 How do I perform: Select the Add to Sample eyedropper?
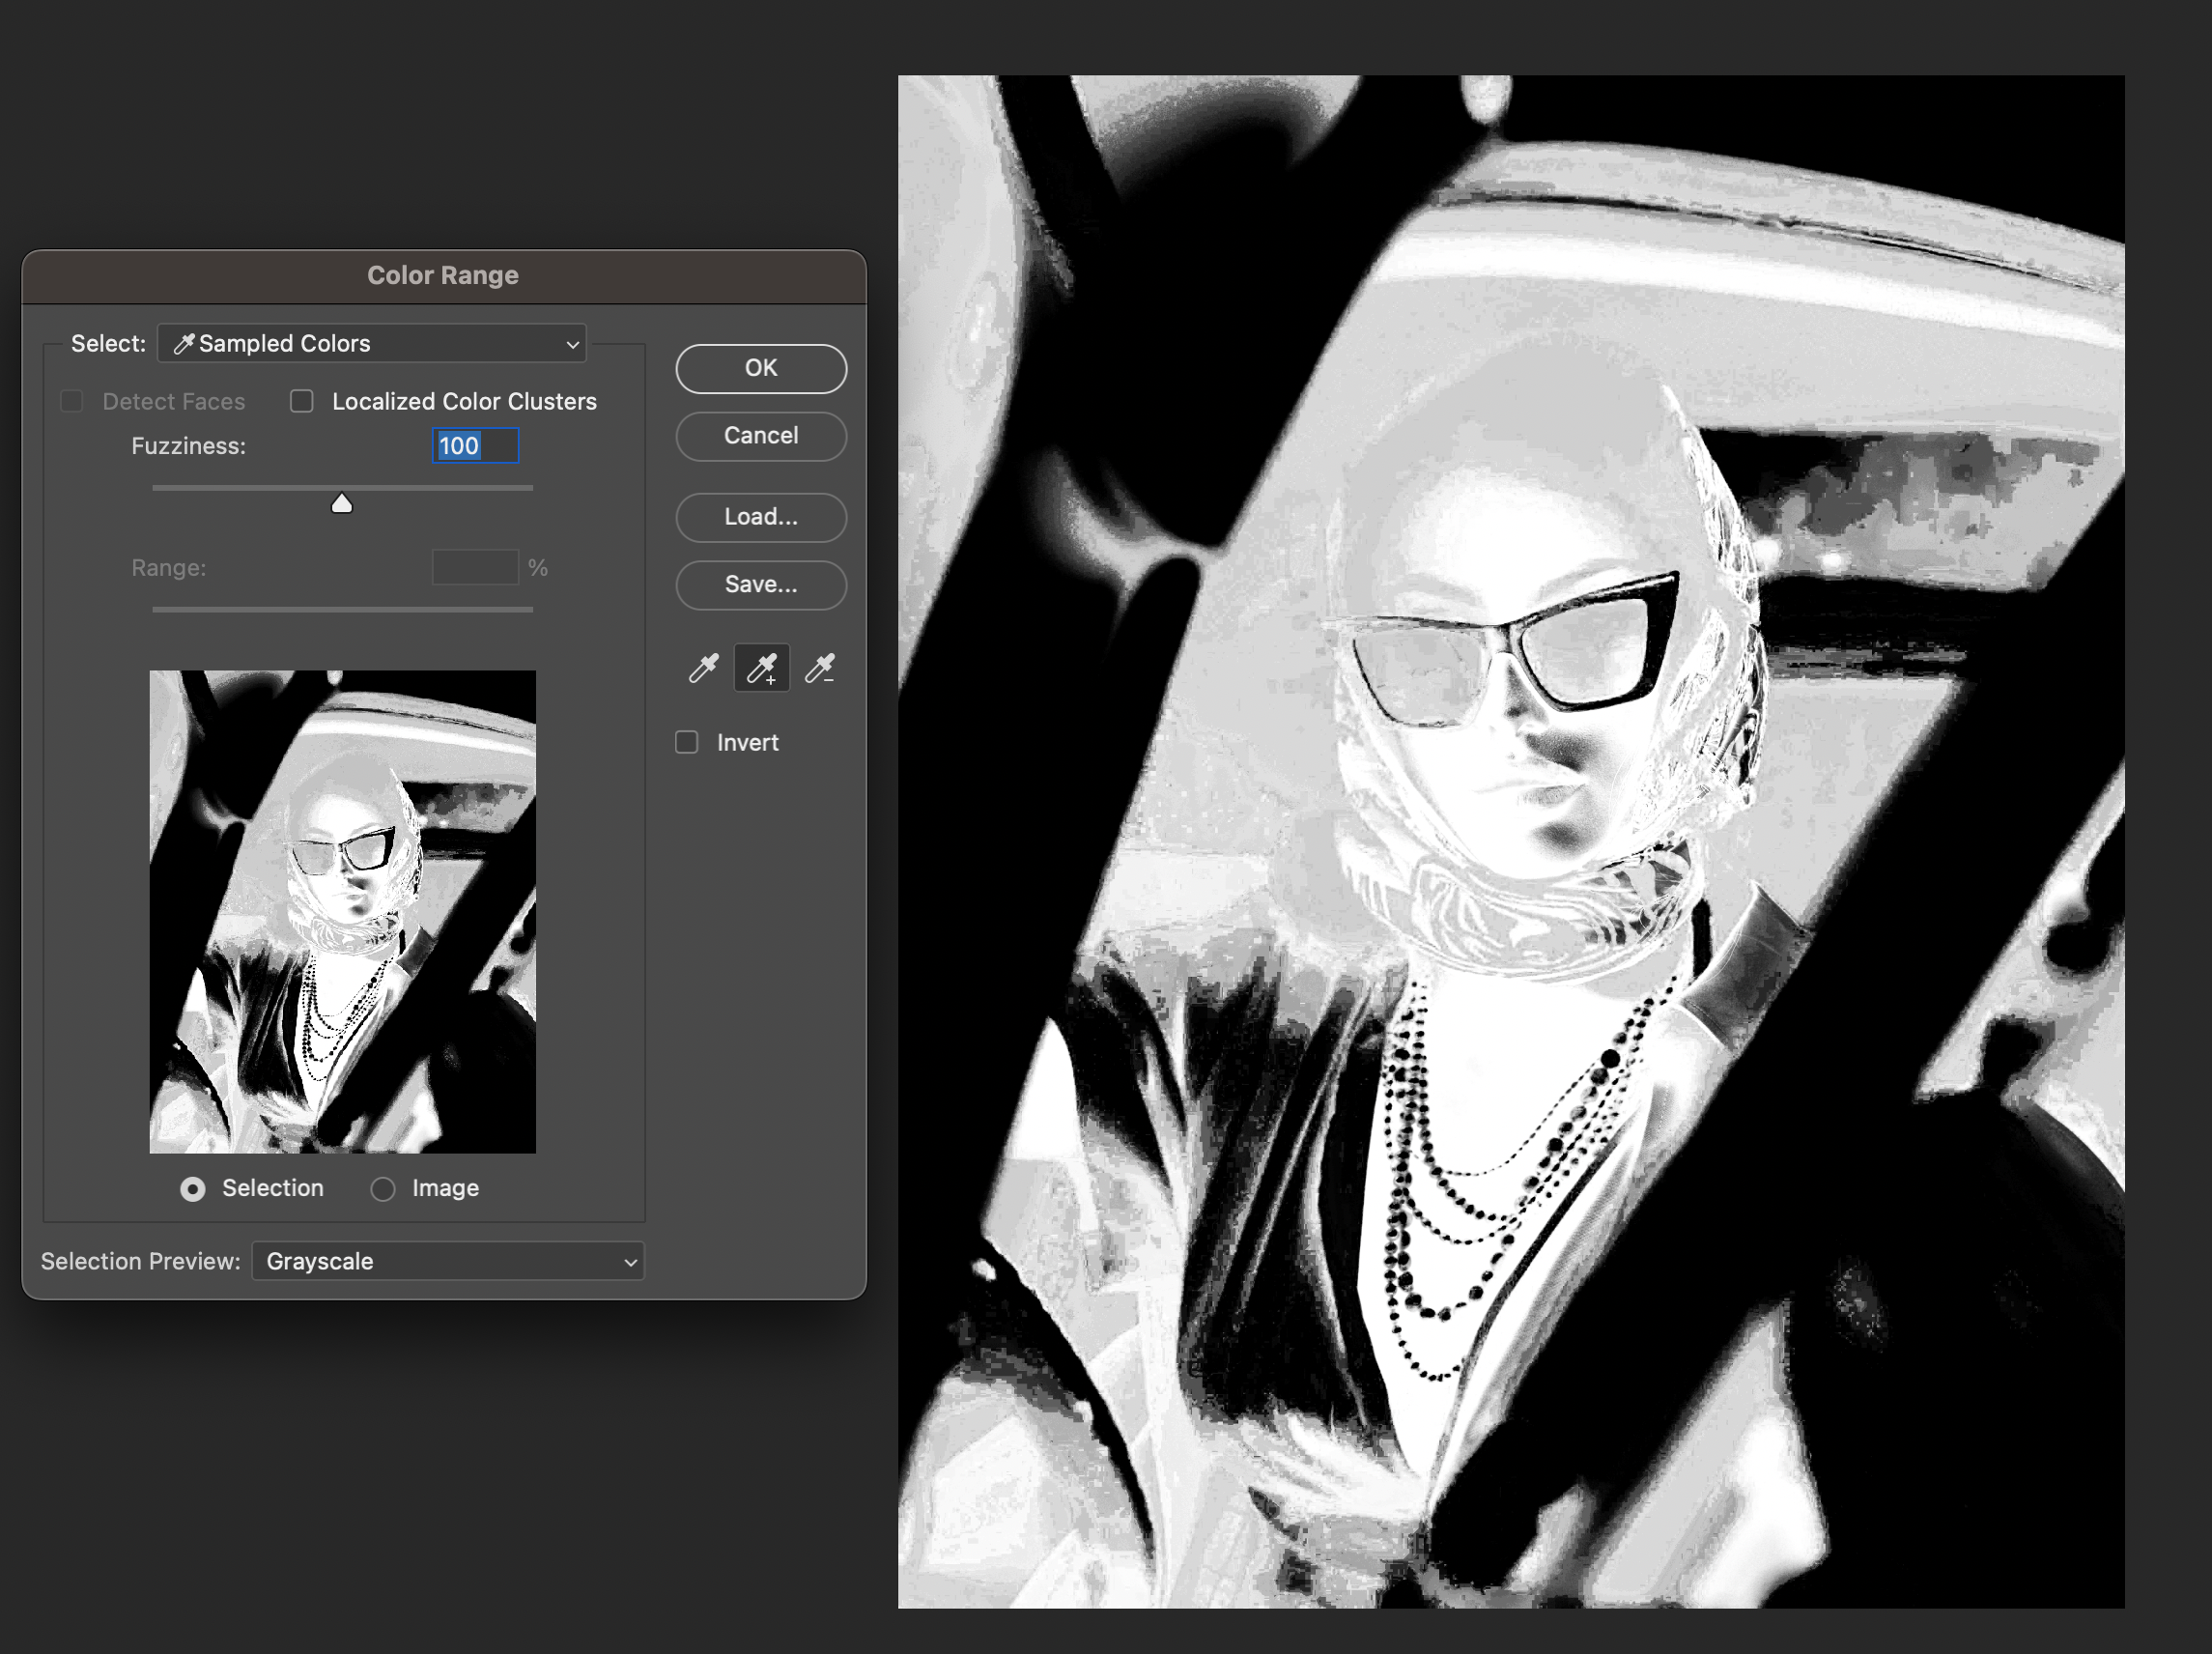point(762,668)
